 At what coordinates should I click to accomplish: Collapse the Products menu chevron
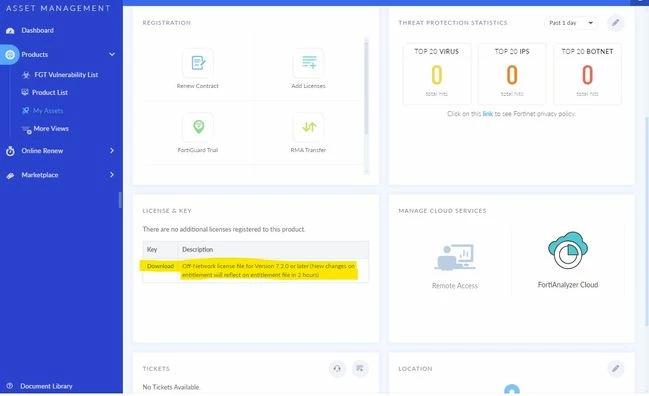[x=112, y=54]
